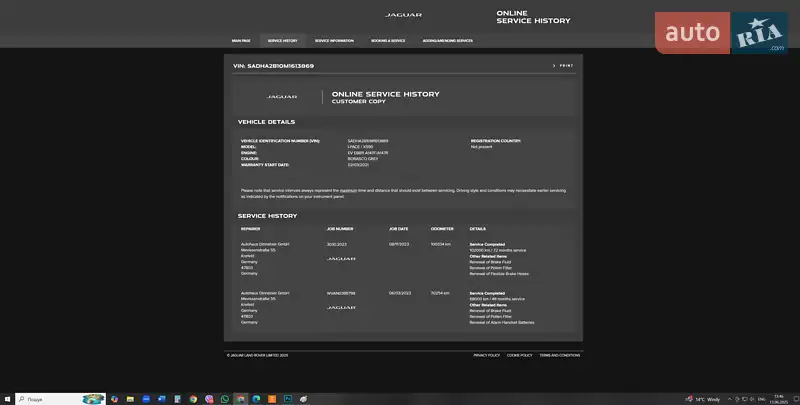800x405 pixels.
Task: Go to Booking a Service tab
Action: tap(388, 41)
